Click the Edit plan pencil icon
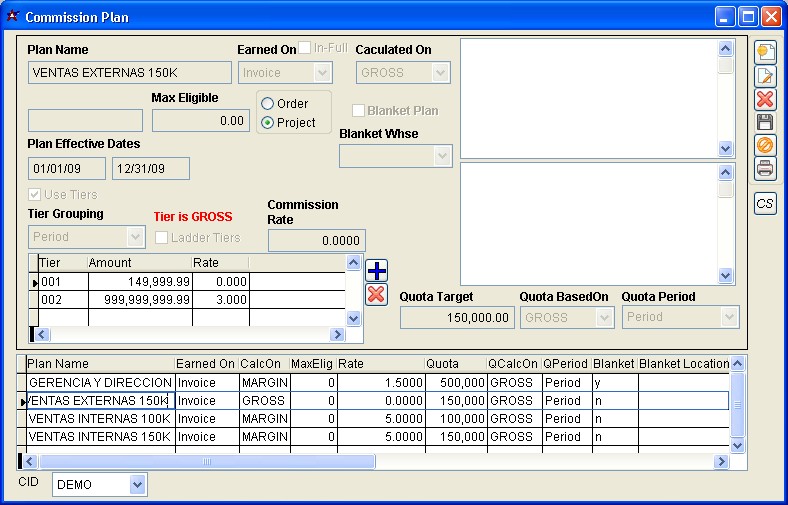This screenshot has width=788, height=505. click(x=765, y=76)
